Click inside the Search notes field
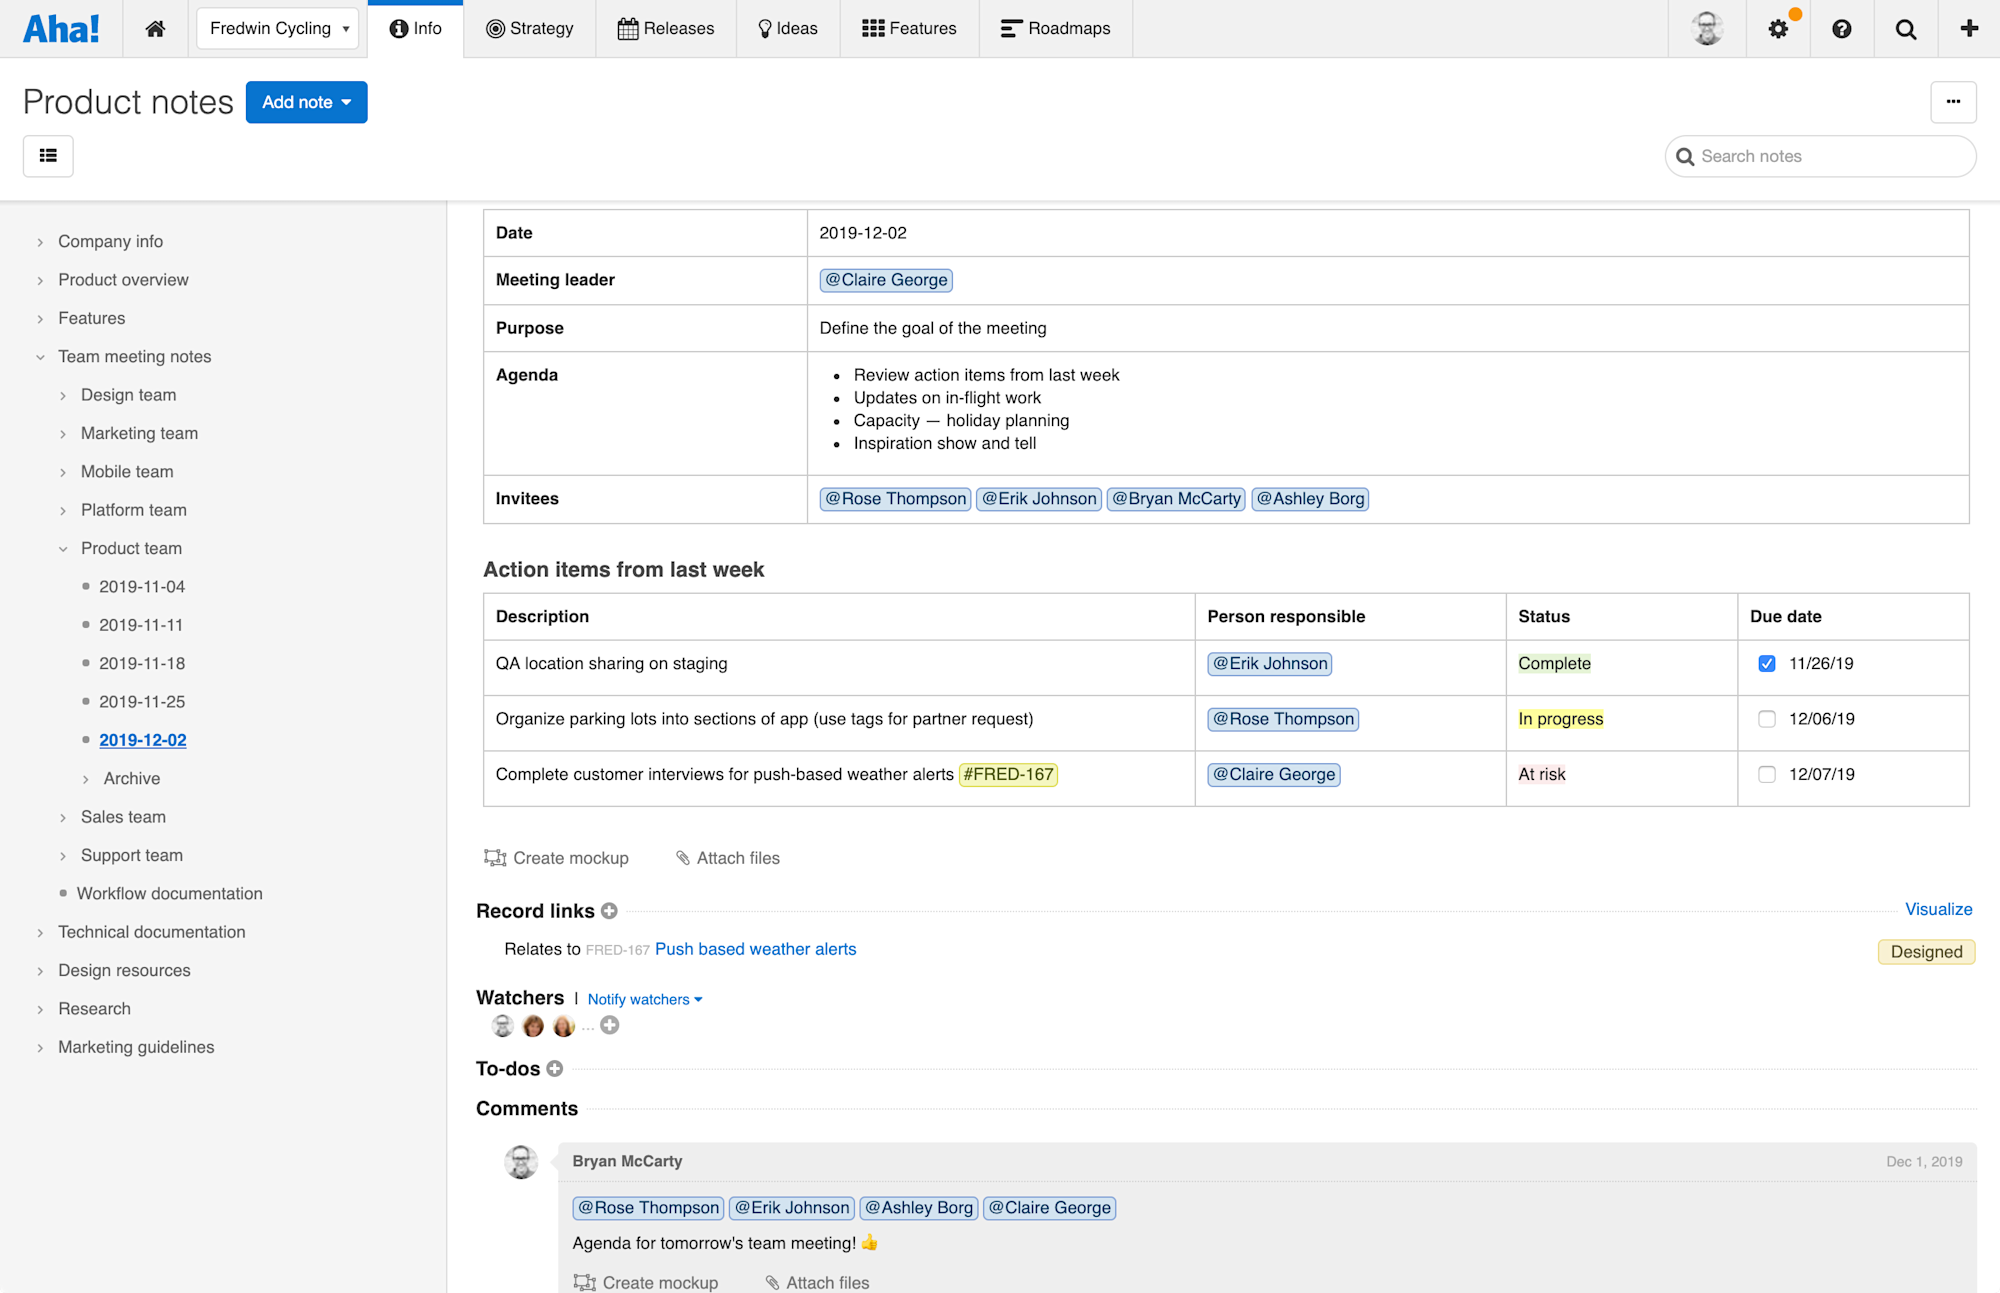 [x=1820, y=156]
